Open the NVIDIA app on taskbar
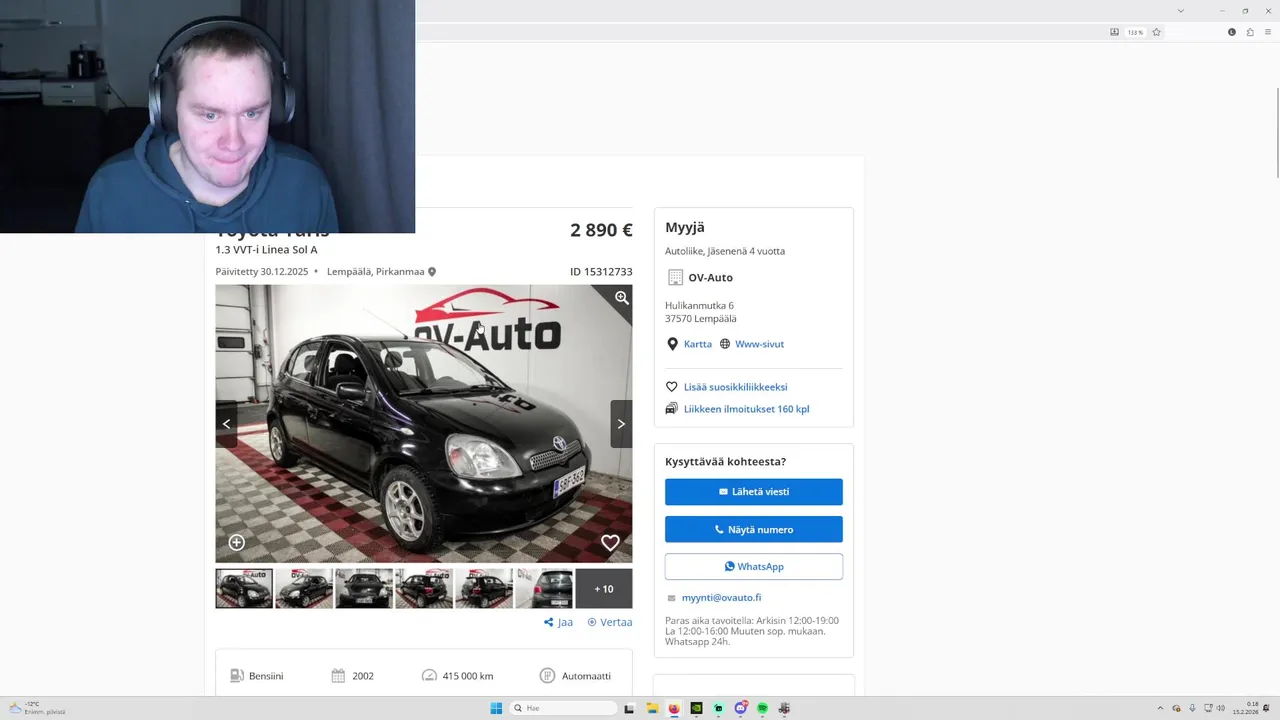Image resolution: width=1280 pixels, height=720 pixels. [696, 708]
